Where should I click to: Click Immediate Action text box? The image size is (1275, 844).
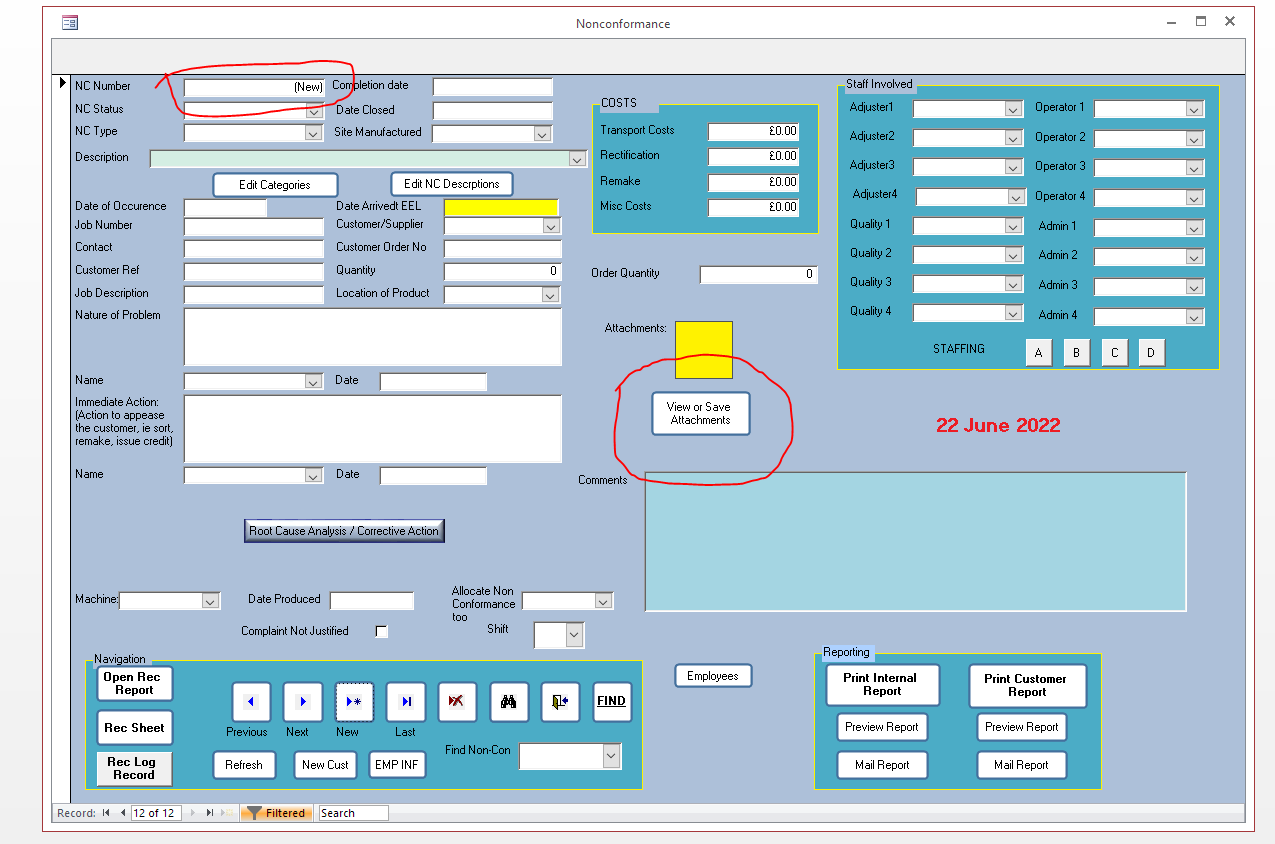[x=373, y=429]
